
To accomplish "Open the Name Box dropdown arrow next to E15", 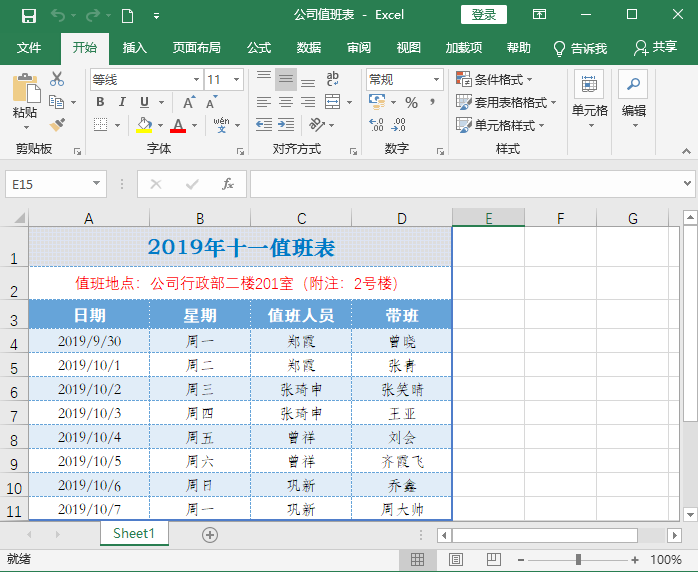I will tap(96, 183).
